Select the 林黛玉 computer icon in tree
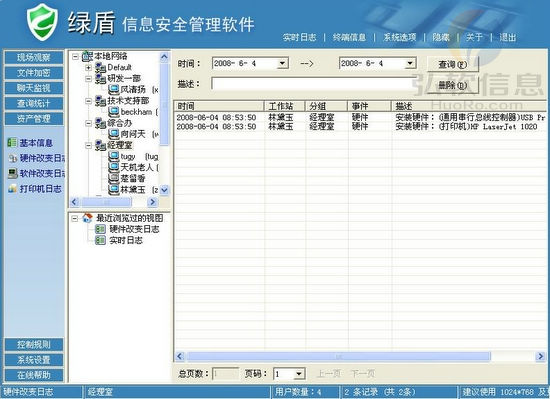This screenshot has width=550, height=399. 114,190
